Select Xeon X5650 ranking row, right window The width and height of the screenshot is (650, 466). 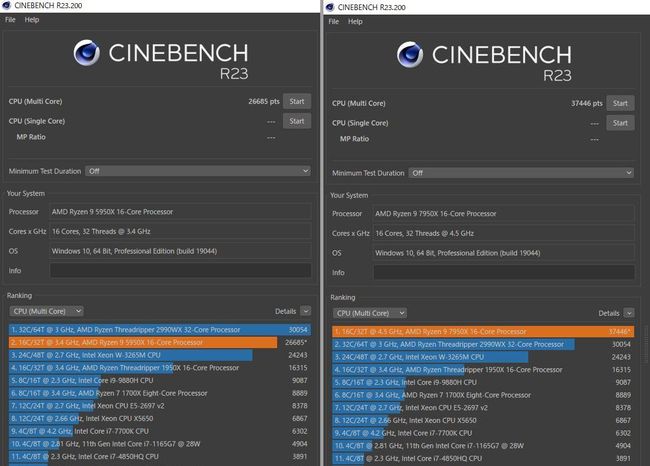coord(483,420)
